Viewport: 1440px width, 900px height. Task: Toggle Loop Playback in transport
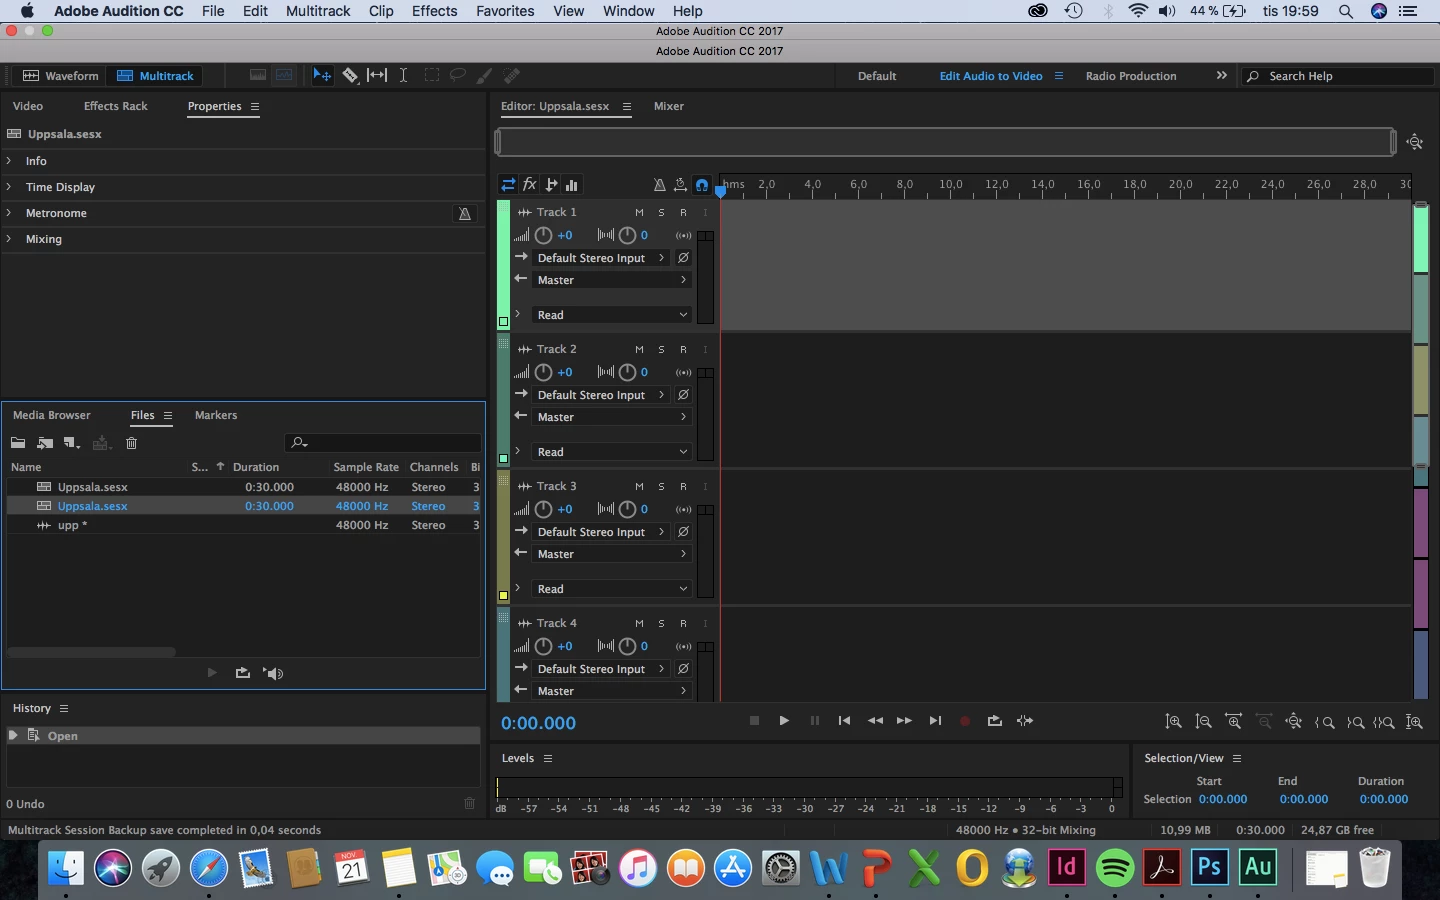[994, 721]
